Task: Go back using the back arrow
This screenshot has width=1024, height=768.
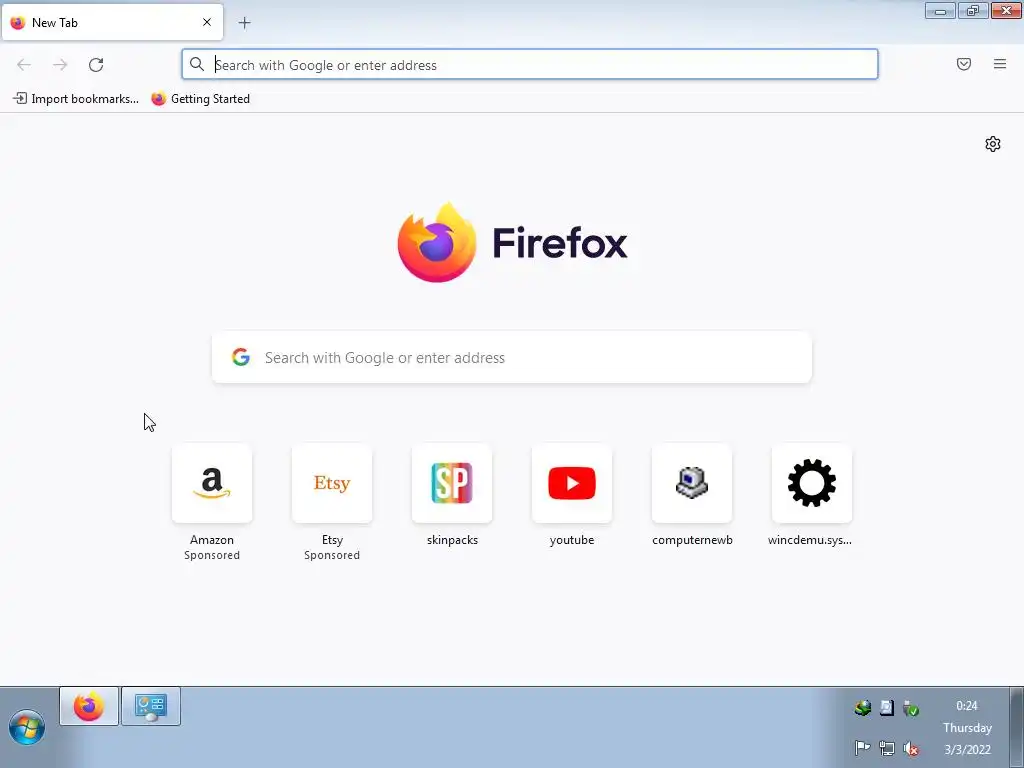Action: 24,65
